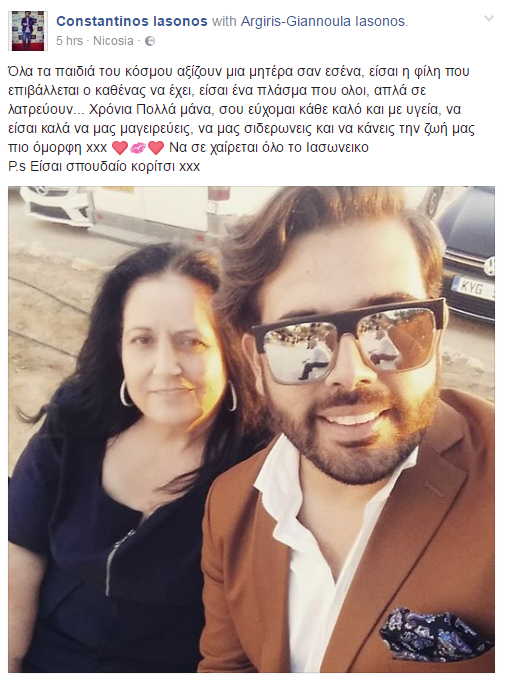Screen dimensions: 505x684
Task: Open the Constantinos Iasonos profile name link
Action: click(x=132, y=21)
